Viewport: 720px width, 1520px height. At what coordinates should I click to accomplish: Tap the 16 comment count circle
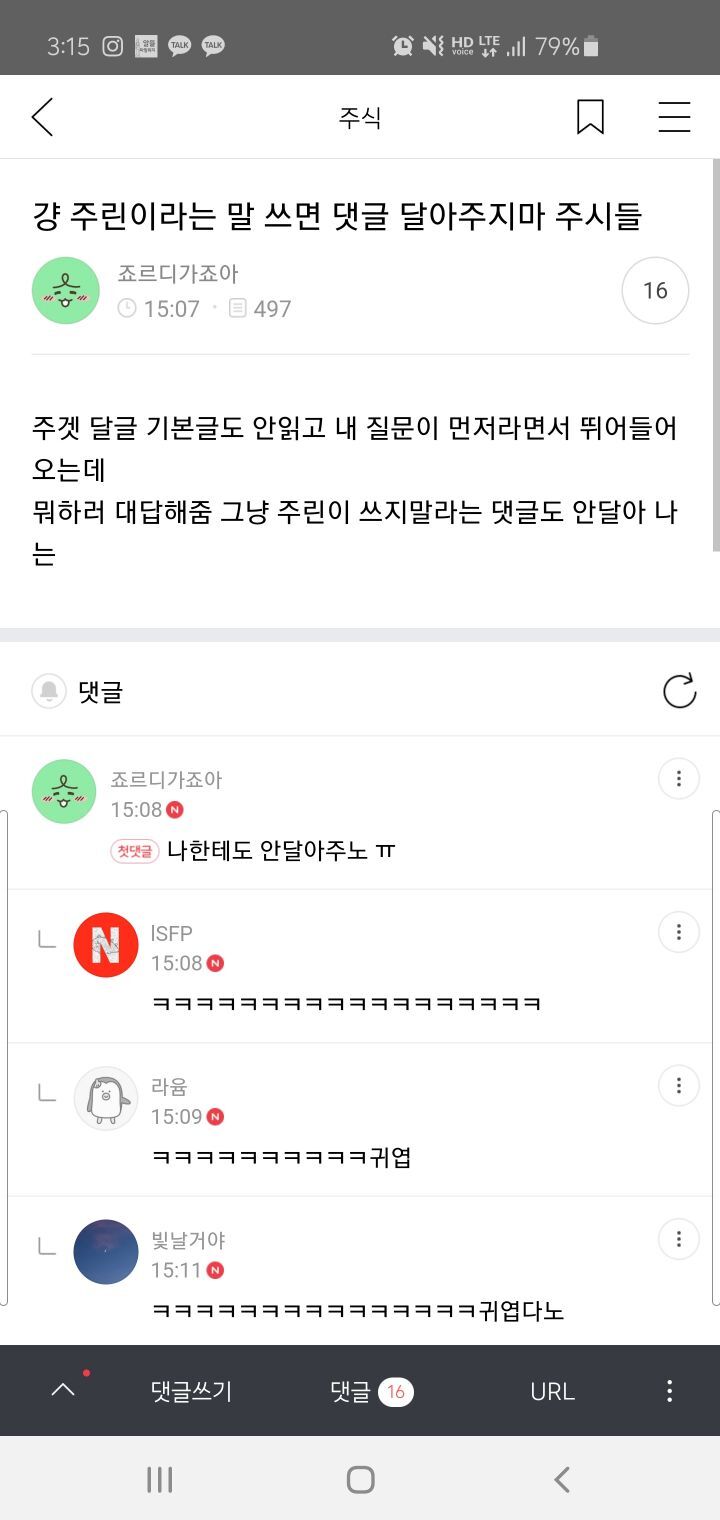click(x=655, y=291)
